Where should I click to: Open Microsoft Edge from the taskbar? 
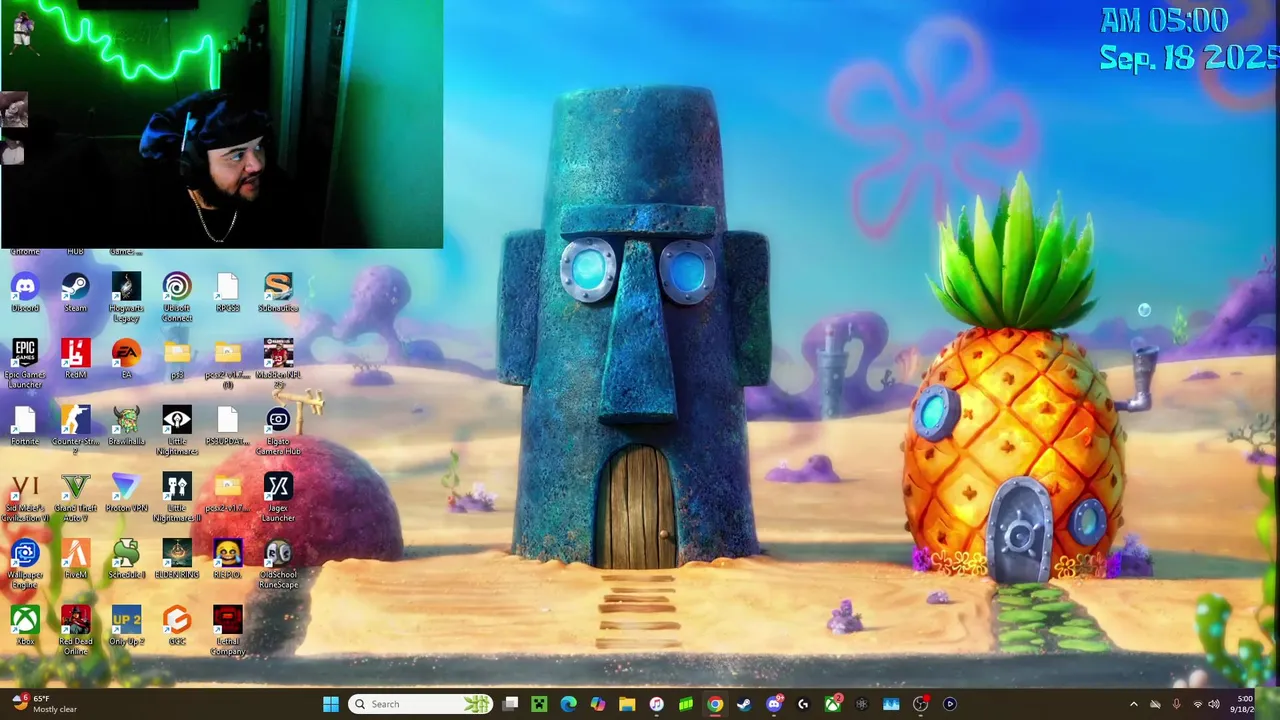pyautogui.click(x=568, y=704)
